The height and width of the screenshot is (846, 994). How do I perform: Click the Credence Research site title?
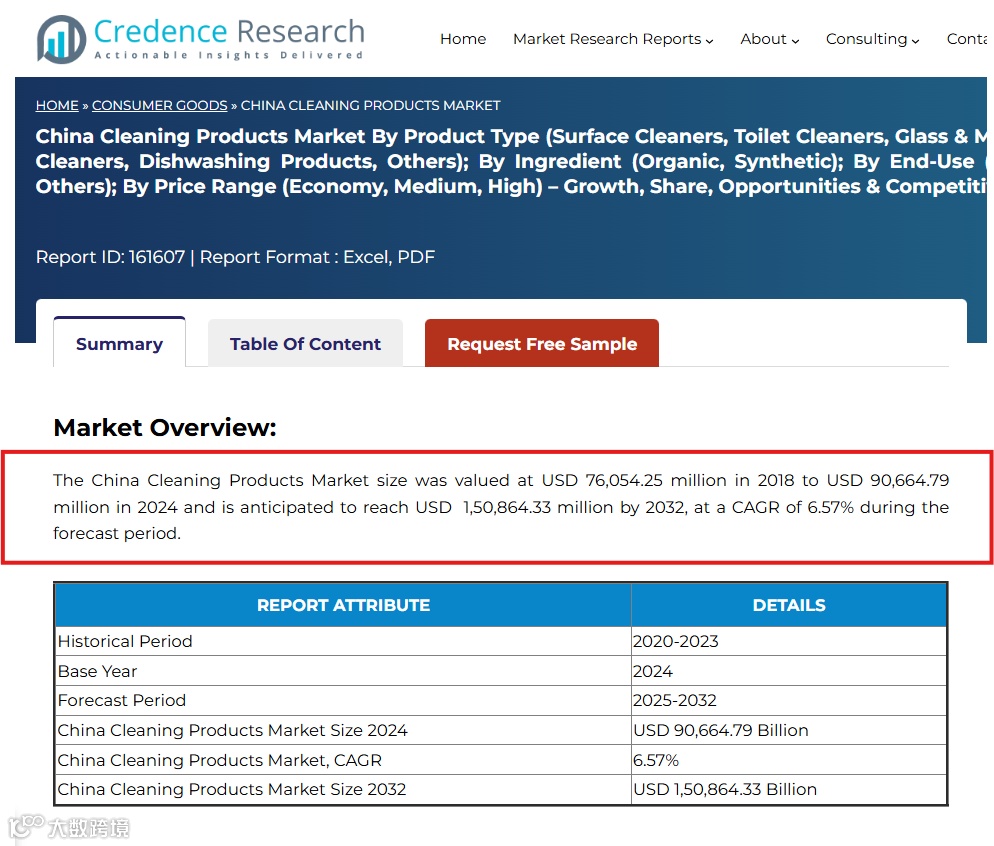point(229,31)
